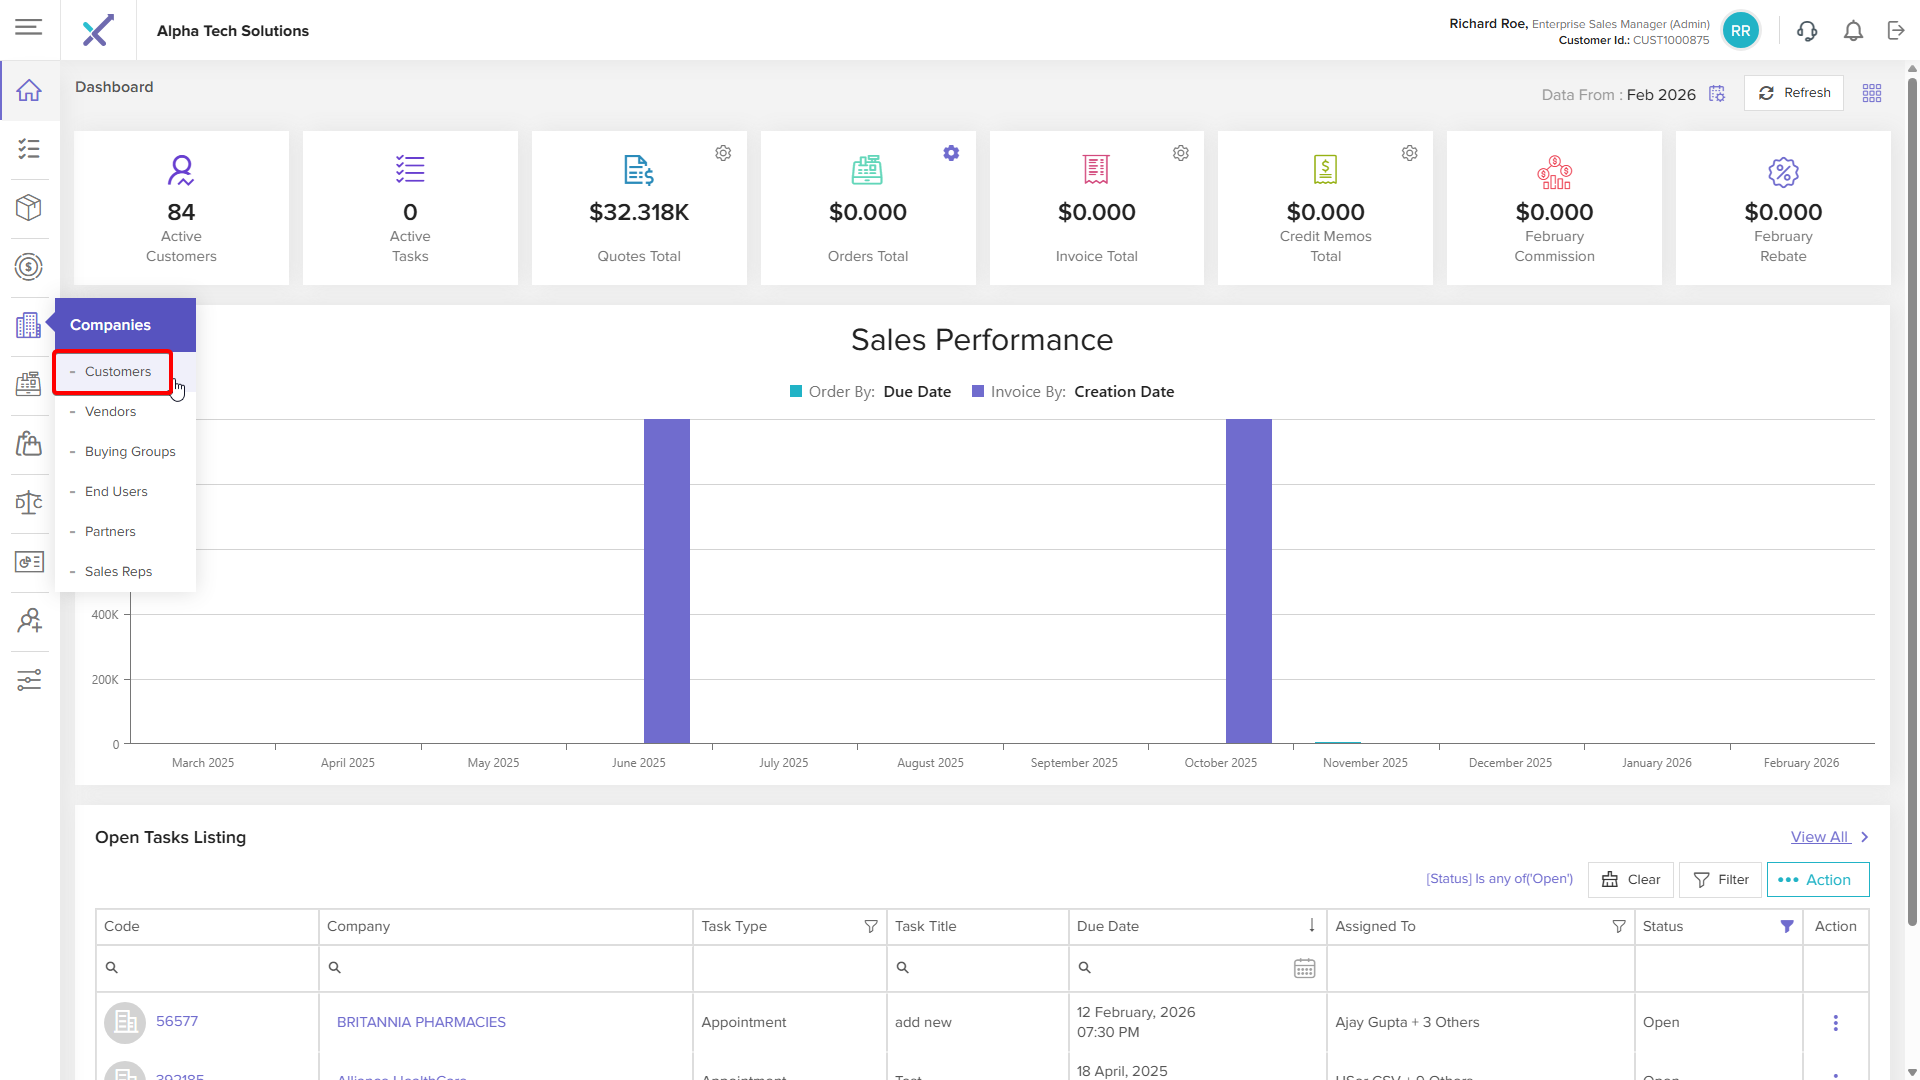
Task: Open Assigned To column filter
Action: coord(1619,927)
